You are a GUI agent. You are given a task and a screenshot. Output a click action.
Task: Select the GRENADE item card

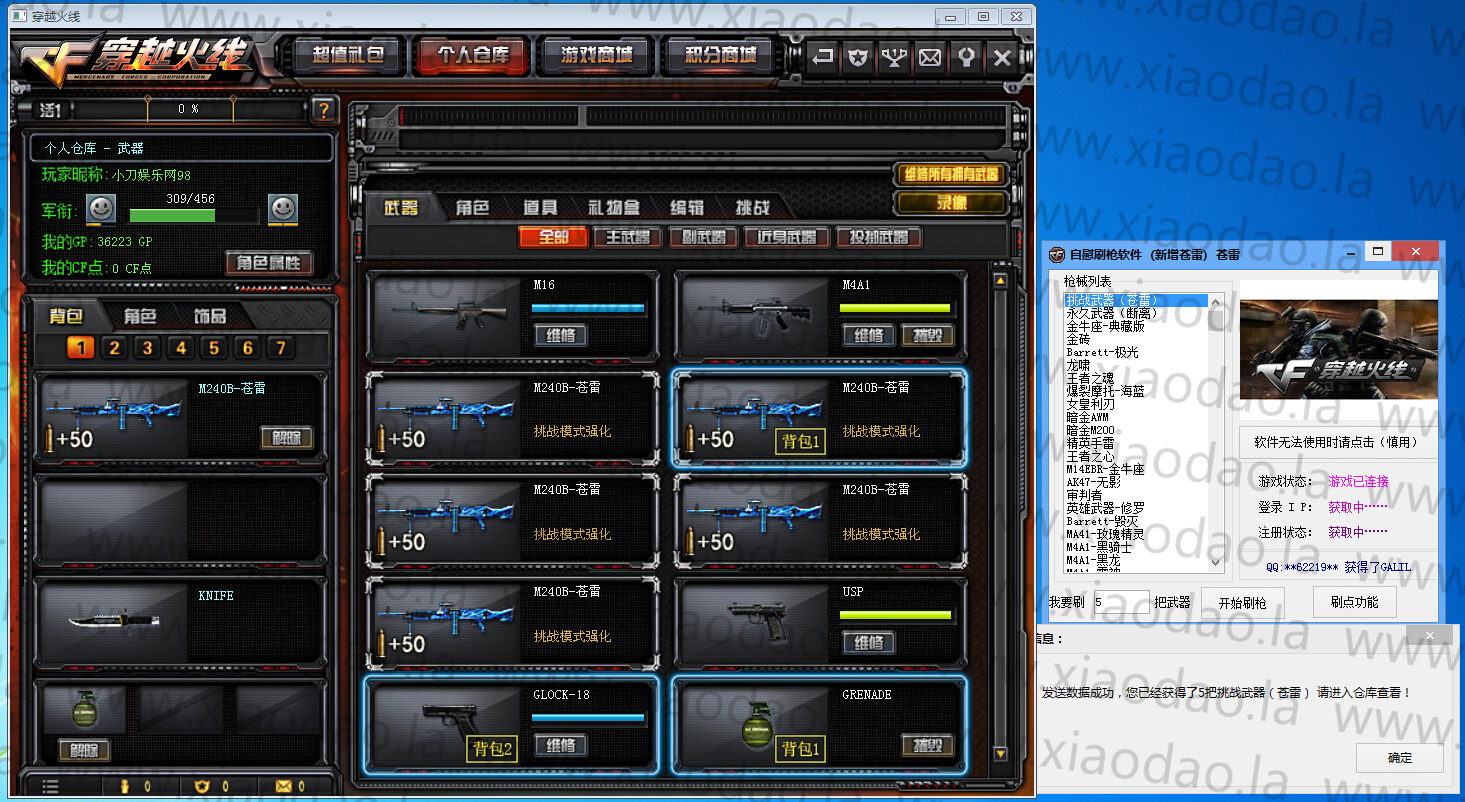[820, 724]
